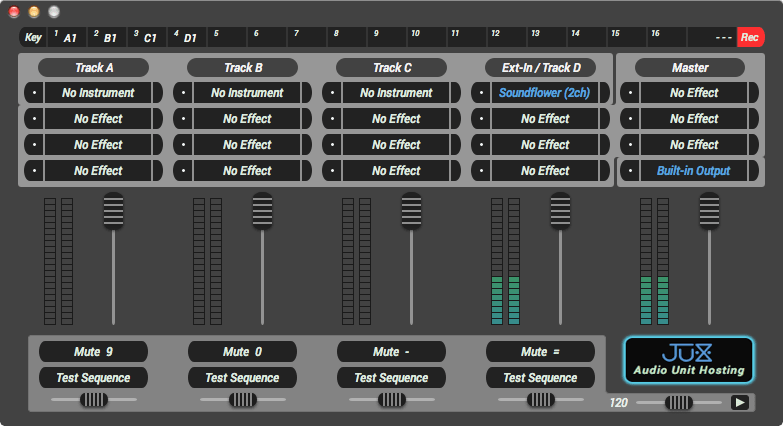Toggle the Mute 0 button for Track B
The height and width of the screenshot is (426, 783).
pos(242,352)
